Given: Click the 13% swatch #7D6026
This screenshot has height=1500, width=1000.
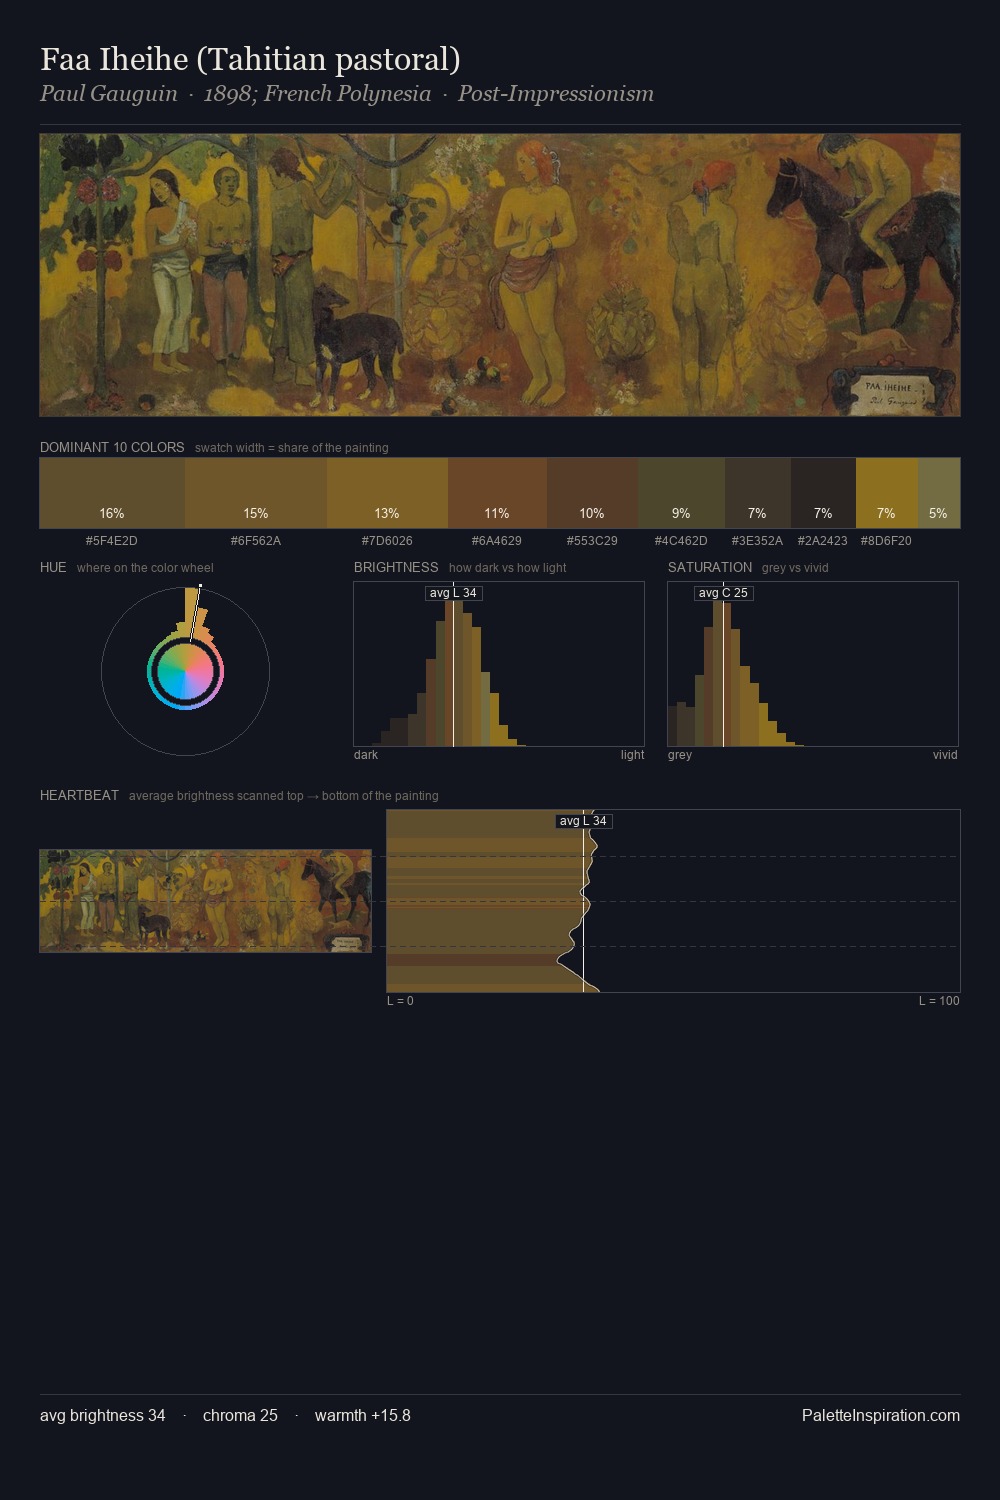Looking at the screenshot, I should pyautogui.click(x=387, y=493).
